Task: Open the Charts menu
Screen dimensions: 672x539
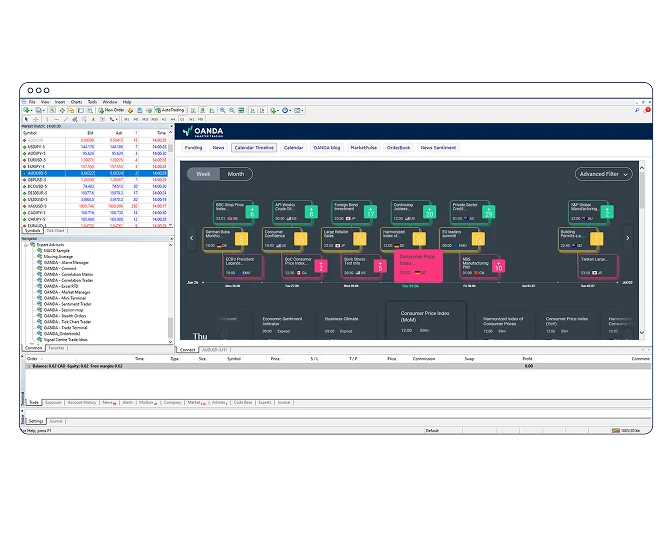Action: (x=76, y=102)
